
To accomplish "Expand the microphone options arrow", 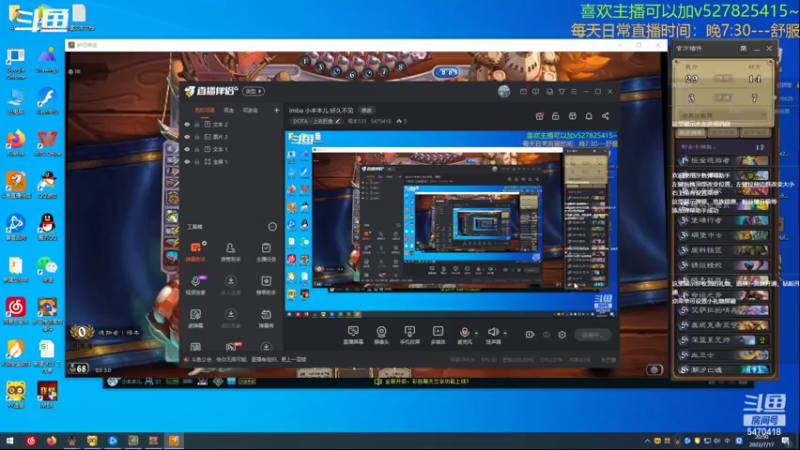I will point(477,333).
